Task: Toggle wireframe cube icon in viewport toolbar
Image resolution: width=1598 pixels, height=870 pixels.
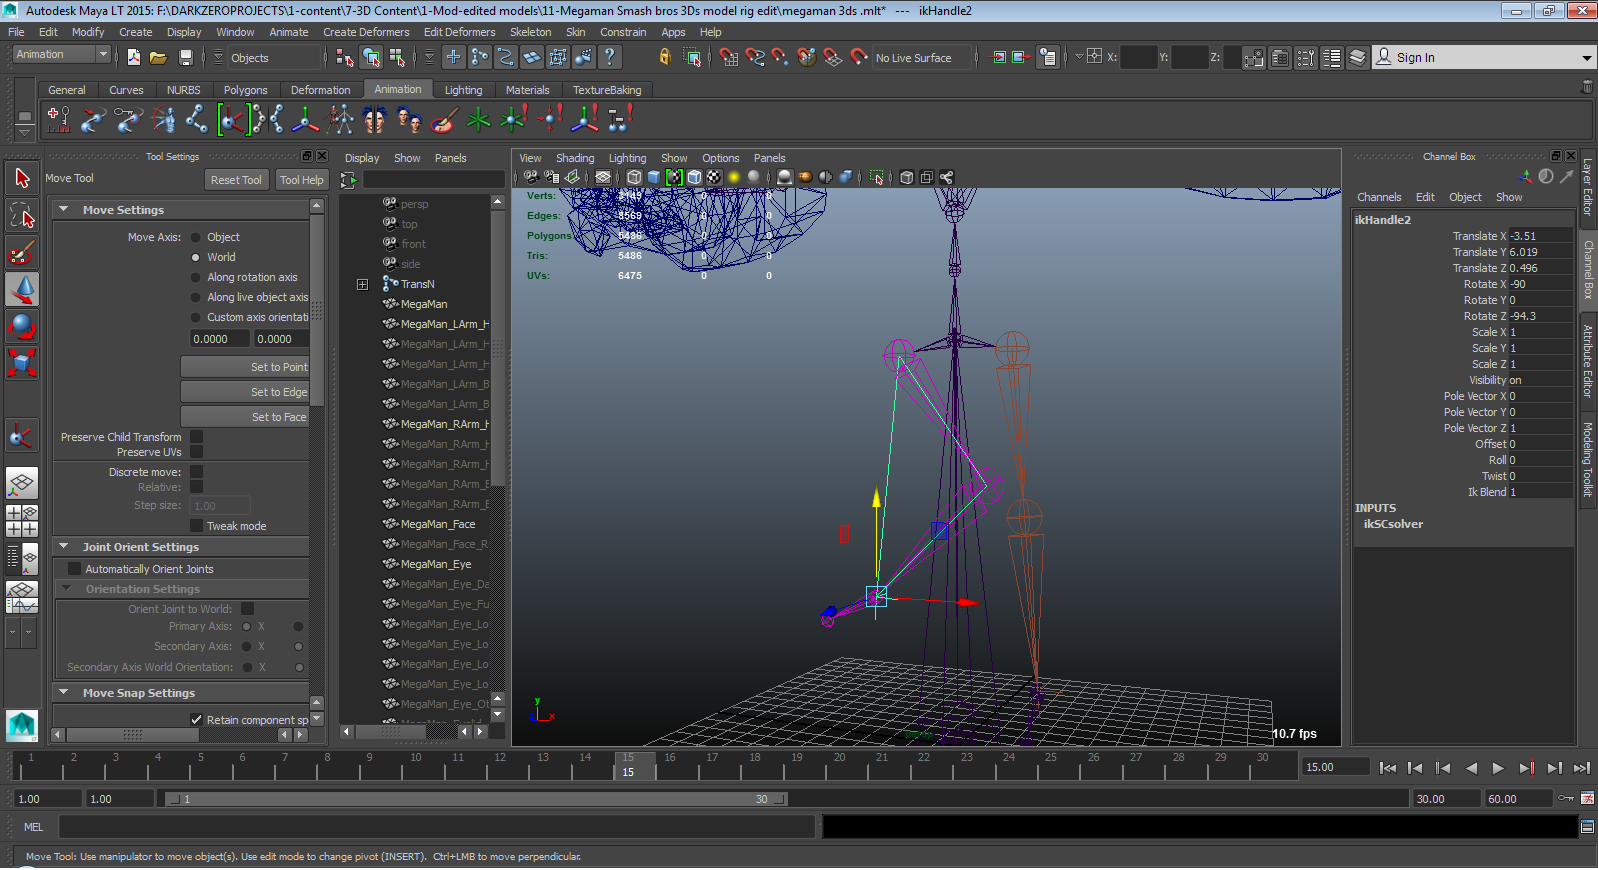Action: tap(634, 177)
